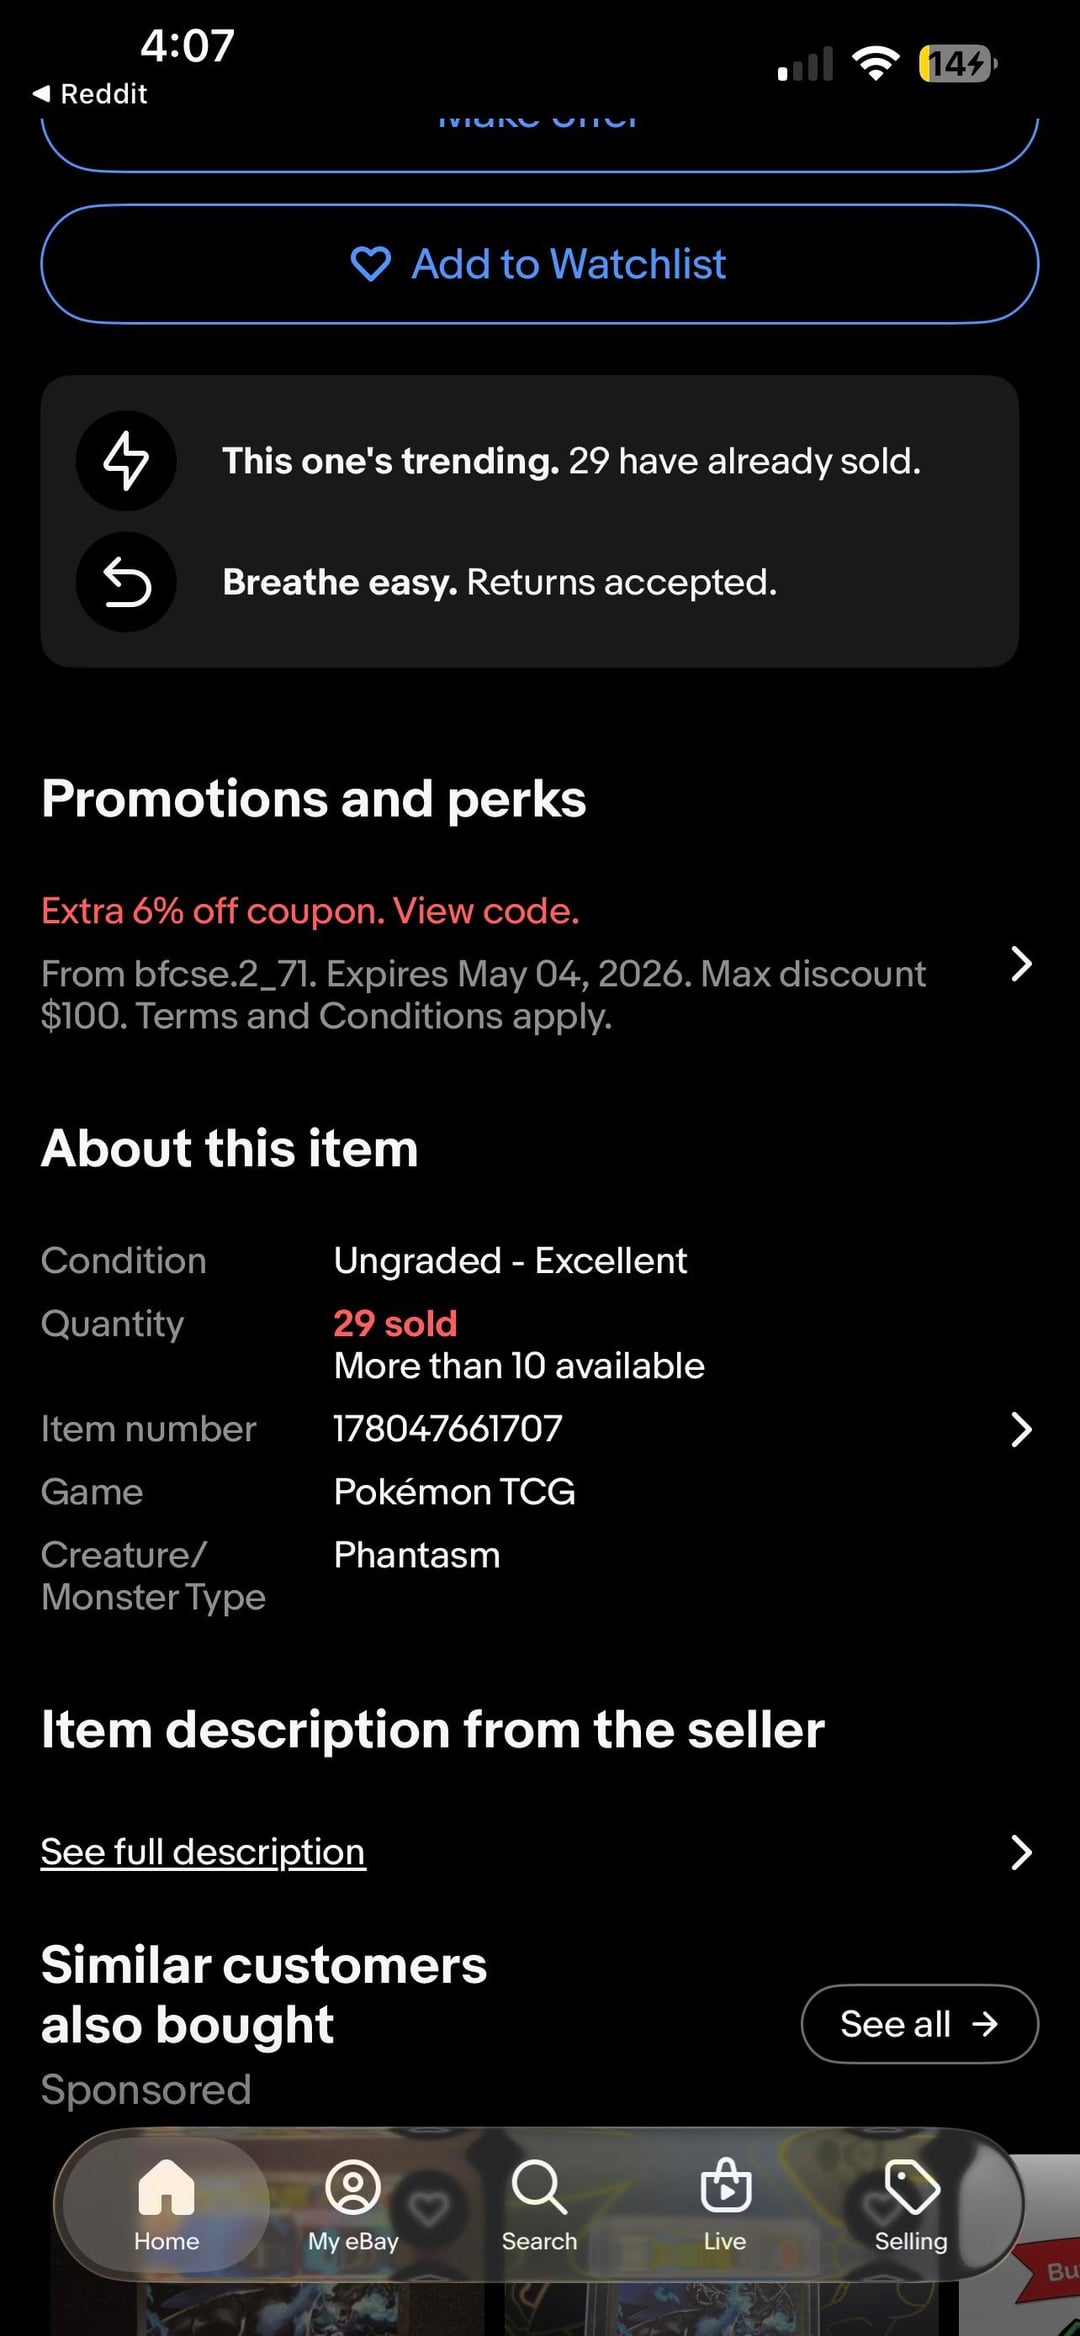Screen dimensions: 1080x2336
Task: Expand the coupon promotion chevron
Action: coord(1020,964)
